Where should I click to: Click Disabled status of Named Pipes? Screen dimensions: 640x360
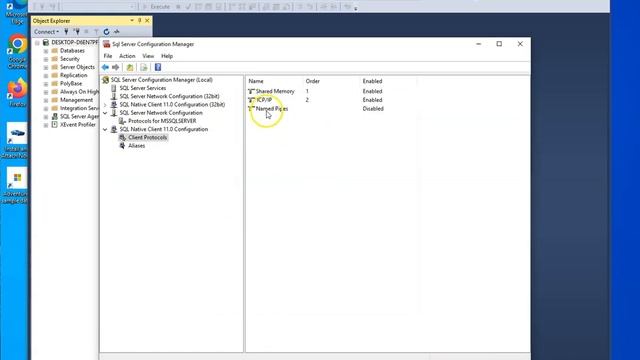pyautogui.click(x=373, y=109)
